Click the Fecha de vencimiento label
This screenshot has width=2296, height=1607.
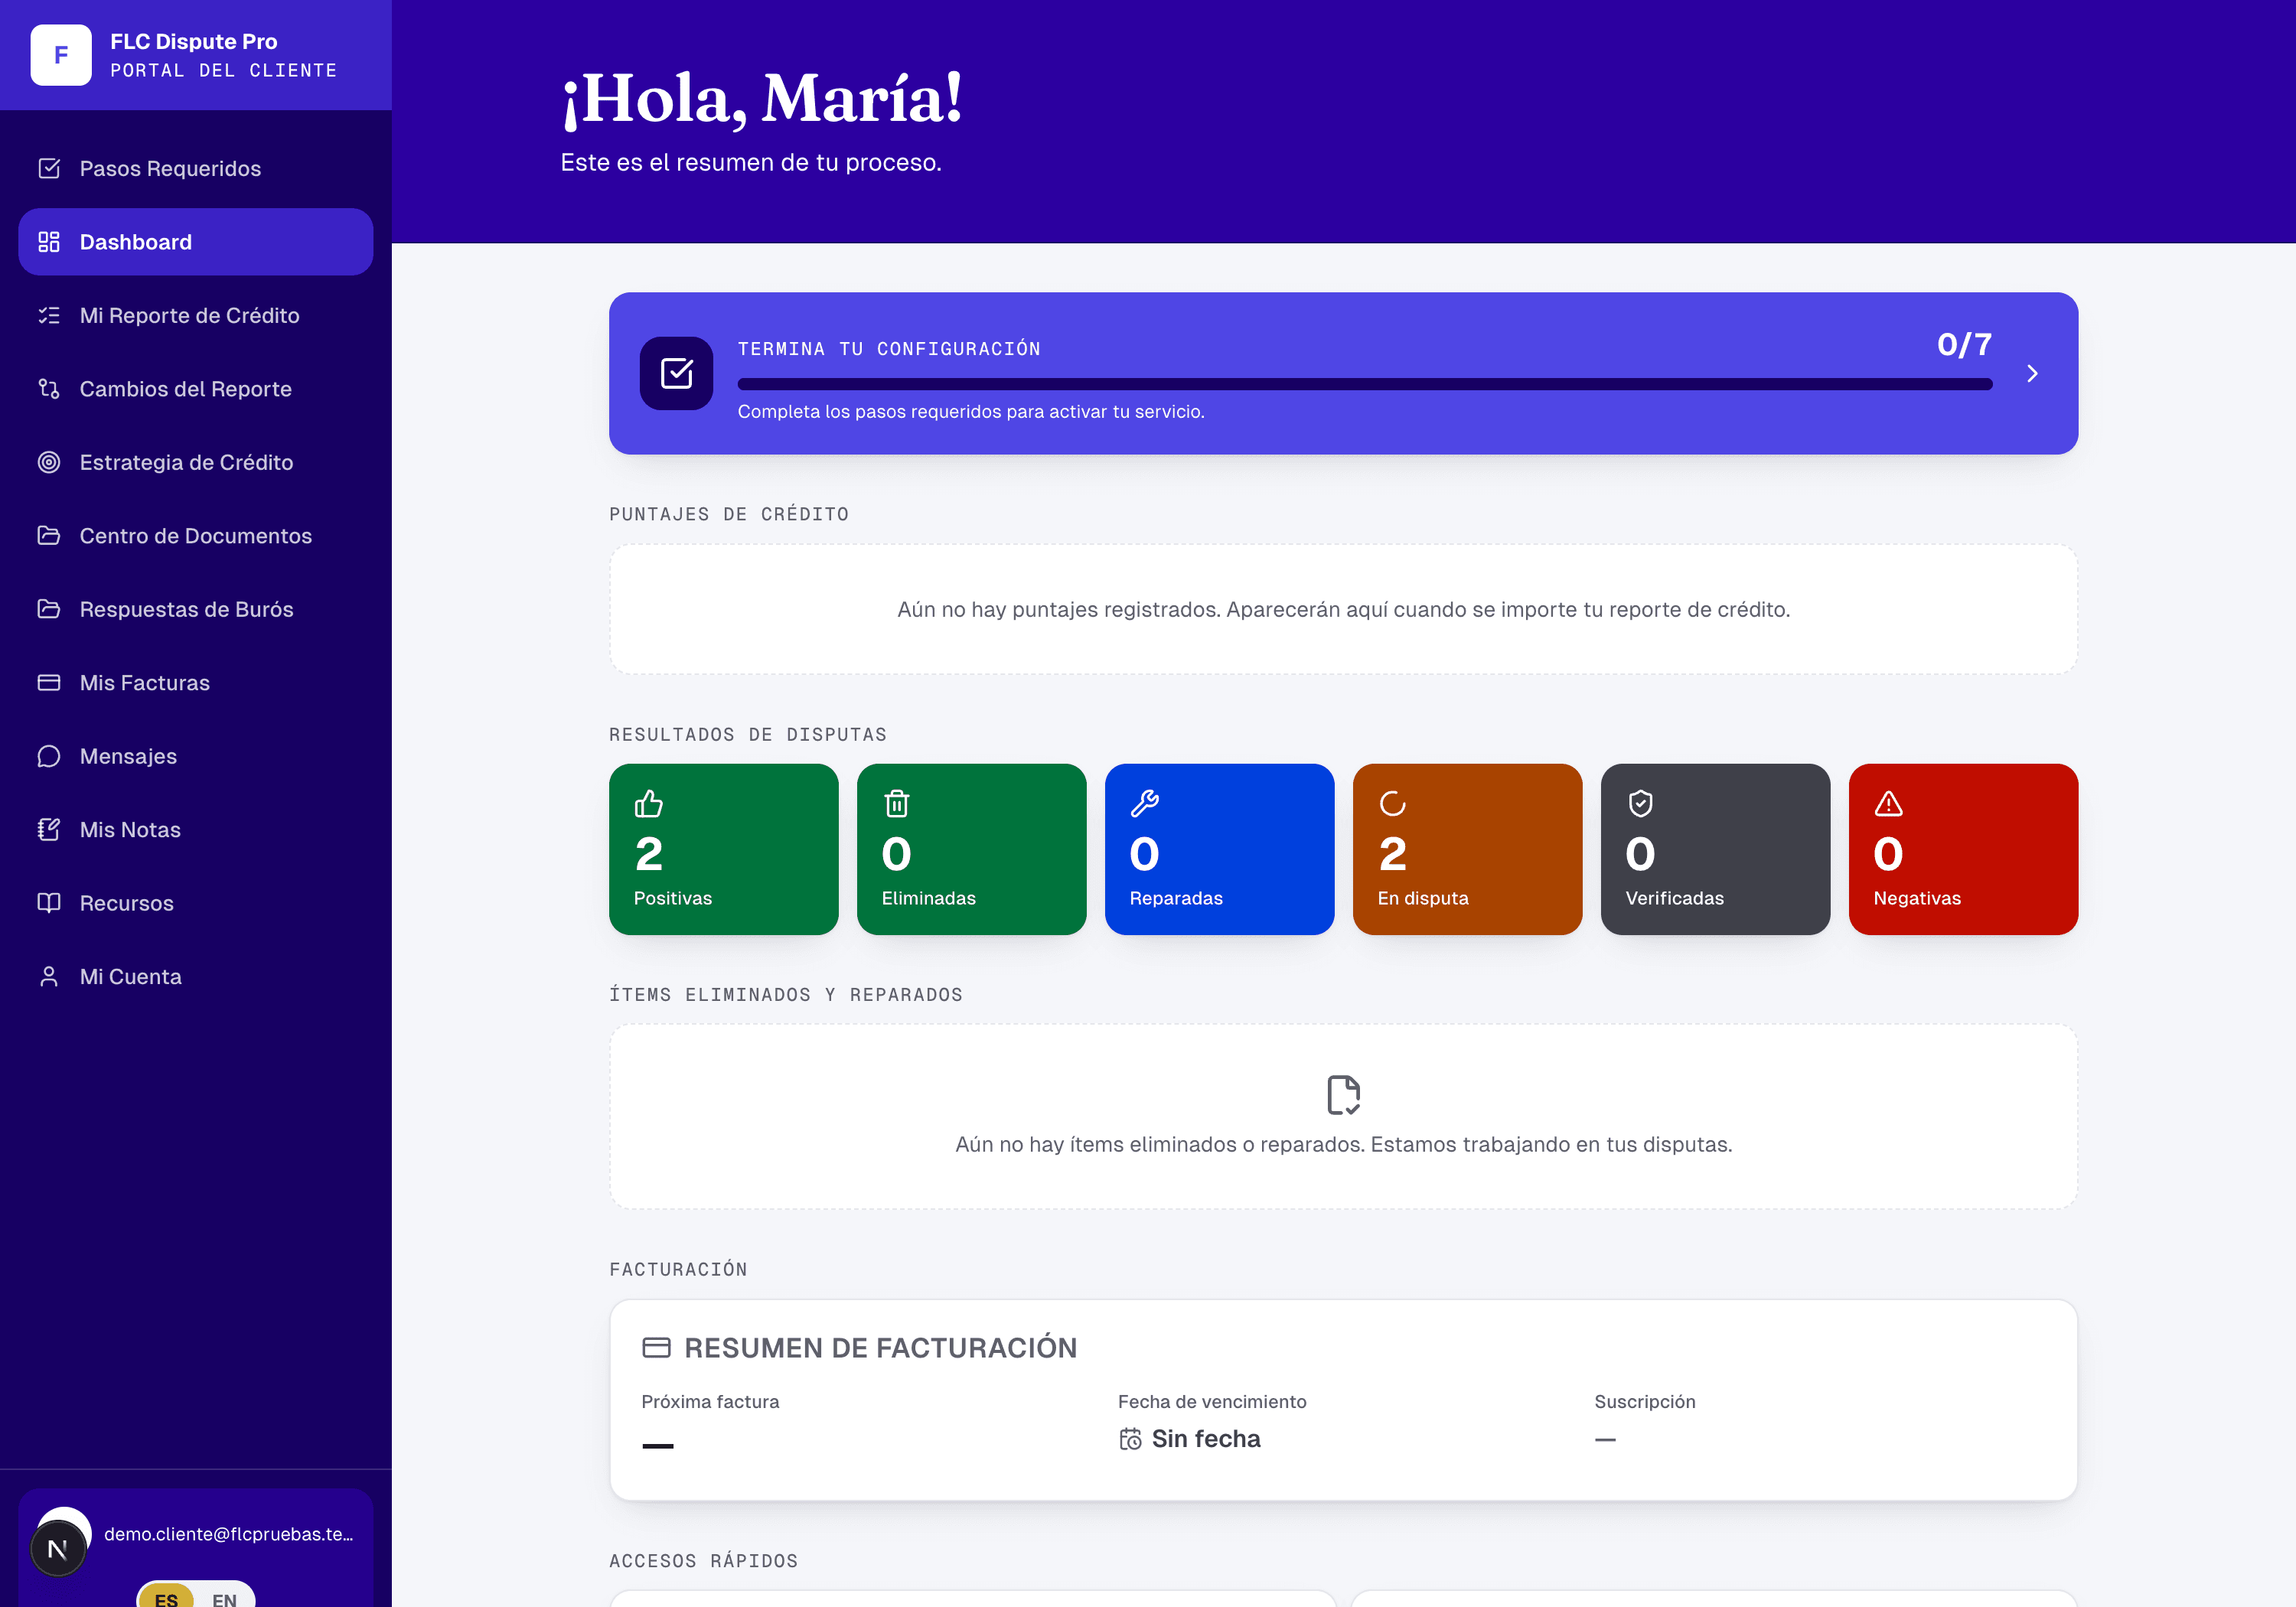coord(1212,1402)
